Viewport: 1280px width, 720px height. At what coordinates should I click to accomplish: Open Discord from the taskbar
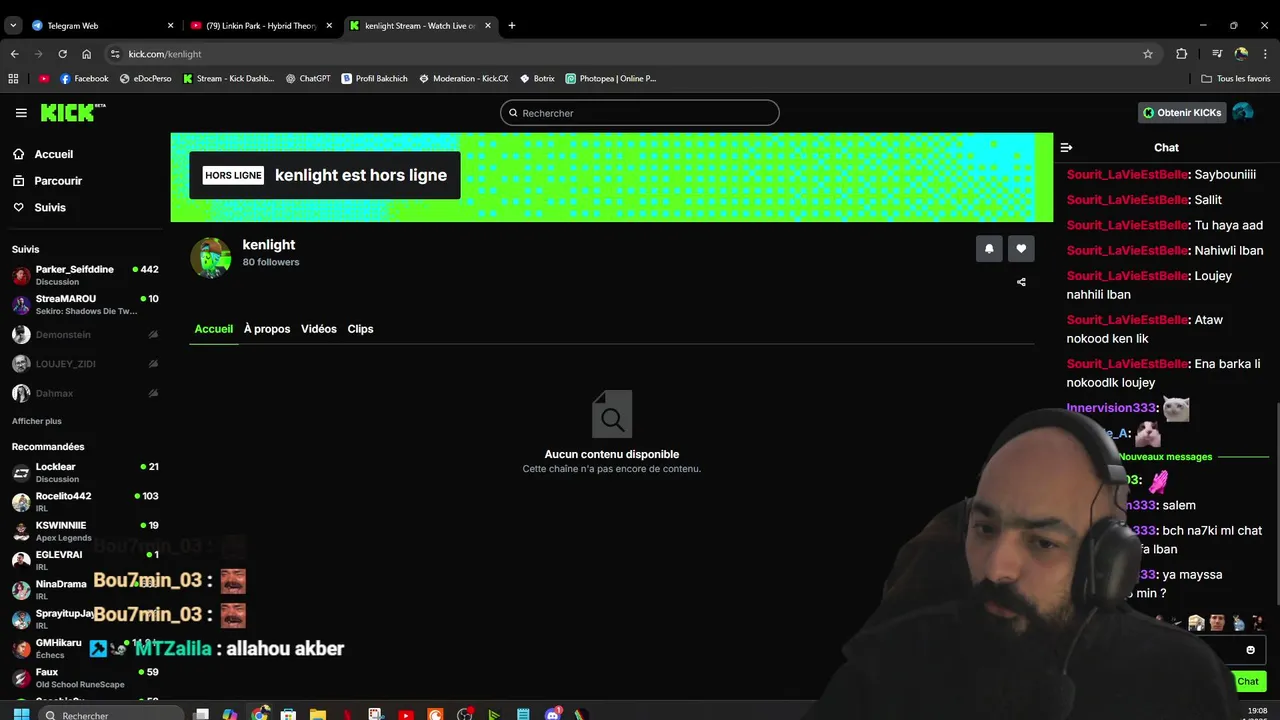[x=553, y=715]
